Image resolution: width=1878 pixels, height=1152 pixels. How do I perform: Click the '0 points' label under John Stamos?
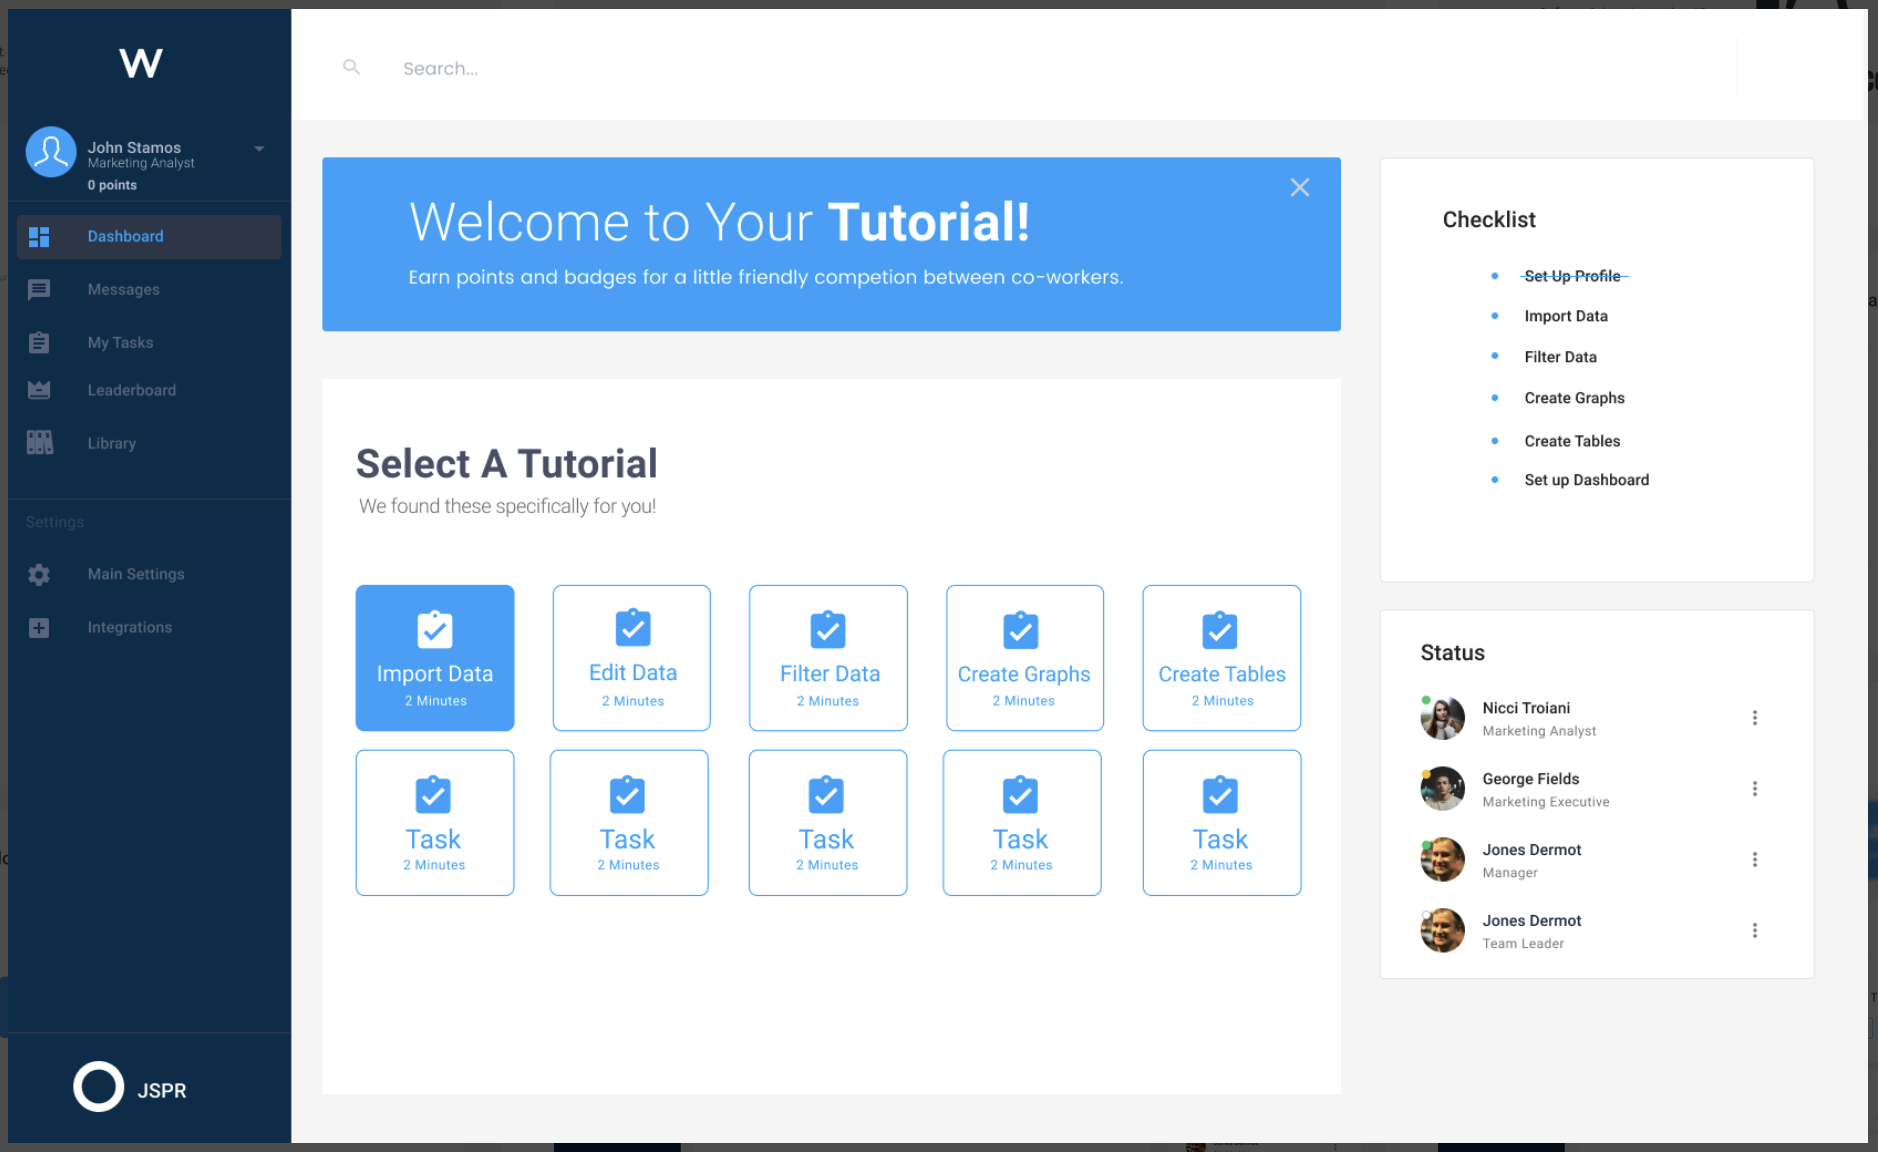pos(112,185)
